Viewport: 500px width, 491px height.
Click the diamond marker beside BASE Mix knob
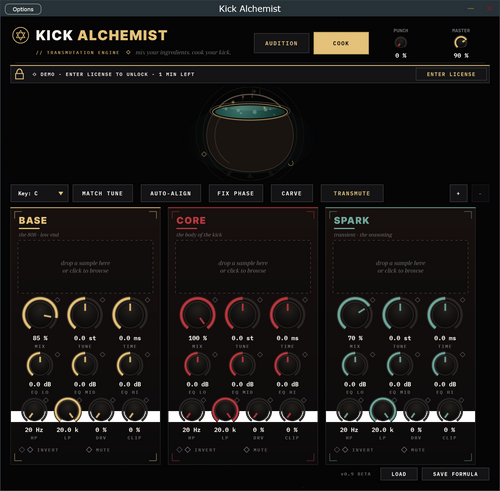[x=57, y=300]
